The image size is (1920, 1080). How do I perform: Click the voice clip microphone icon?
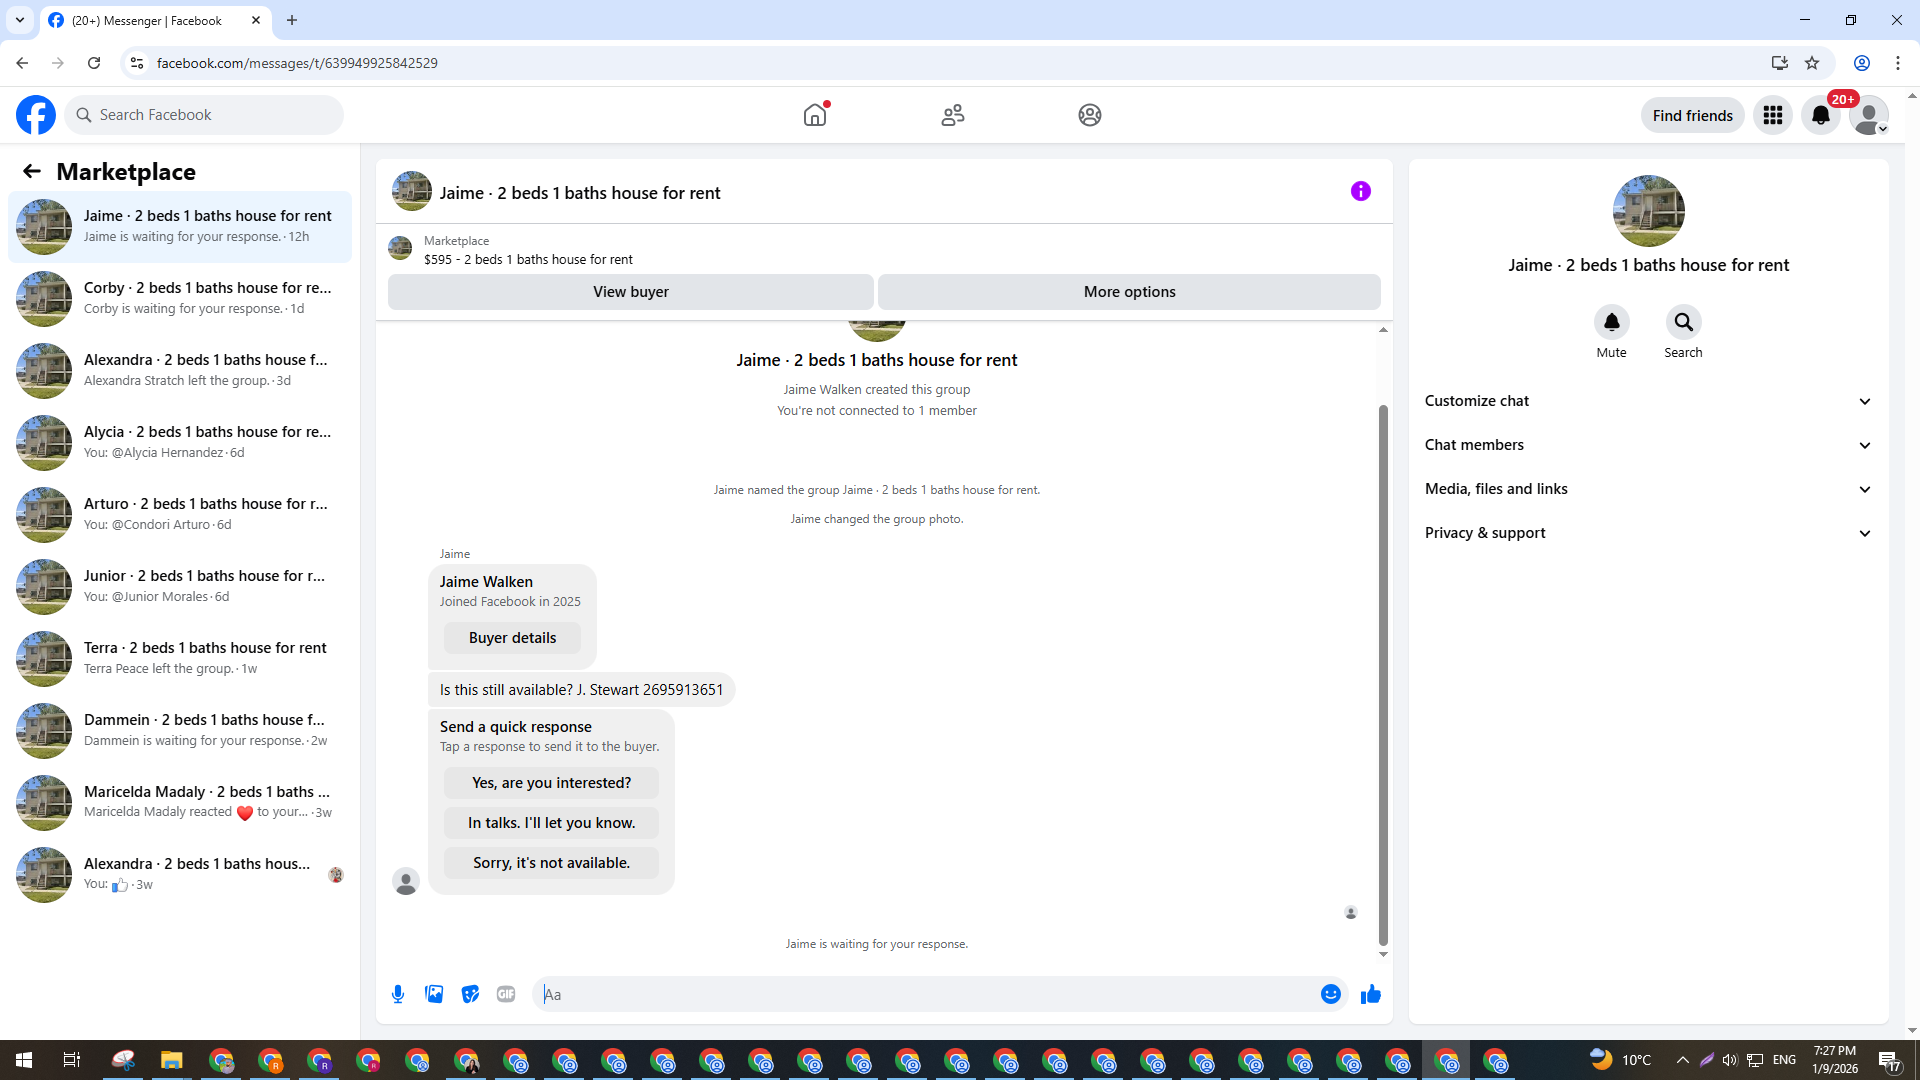tap(398, 994)
